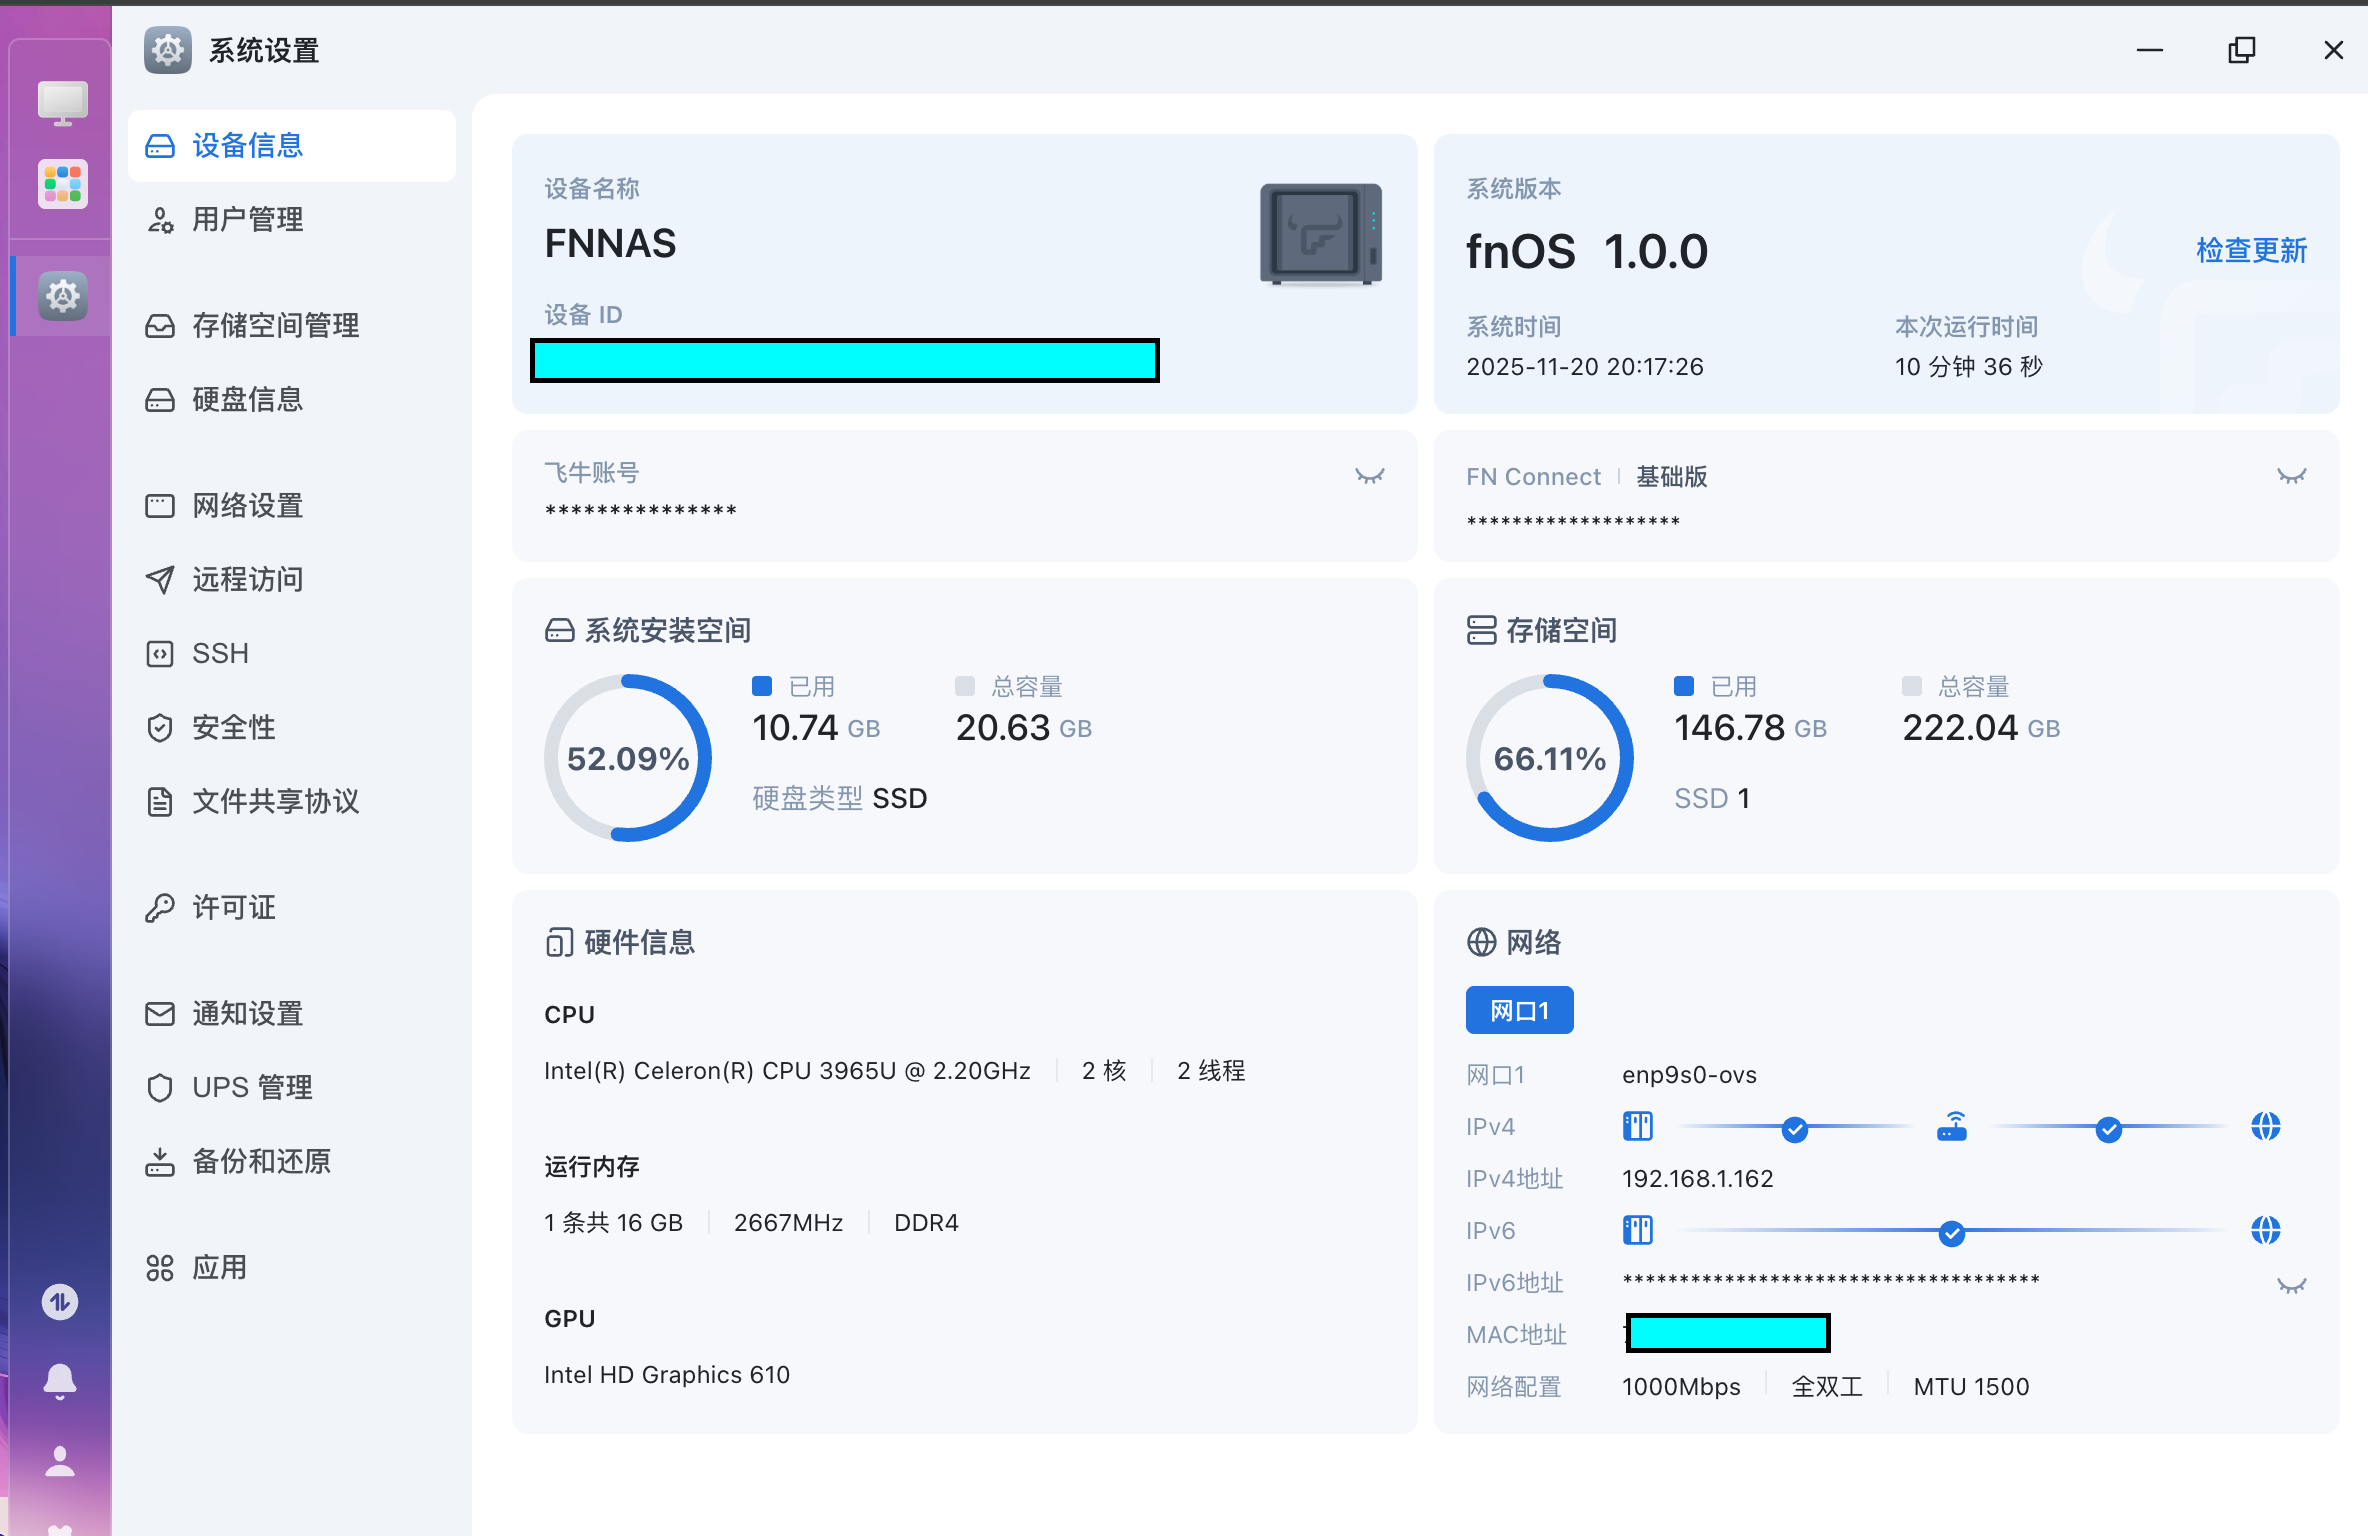2368x1536 pixels.
Task: Click the 检查更新 link
Action: [2250, 250]
